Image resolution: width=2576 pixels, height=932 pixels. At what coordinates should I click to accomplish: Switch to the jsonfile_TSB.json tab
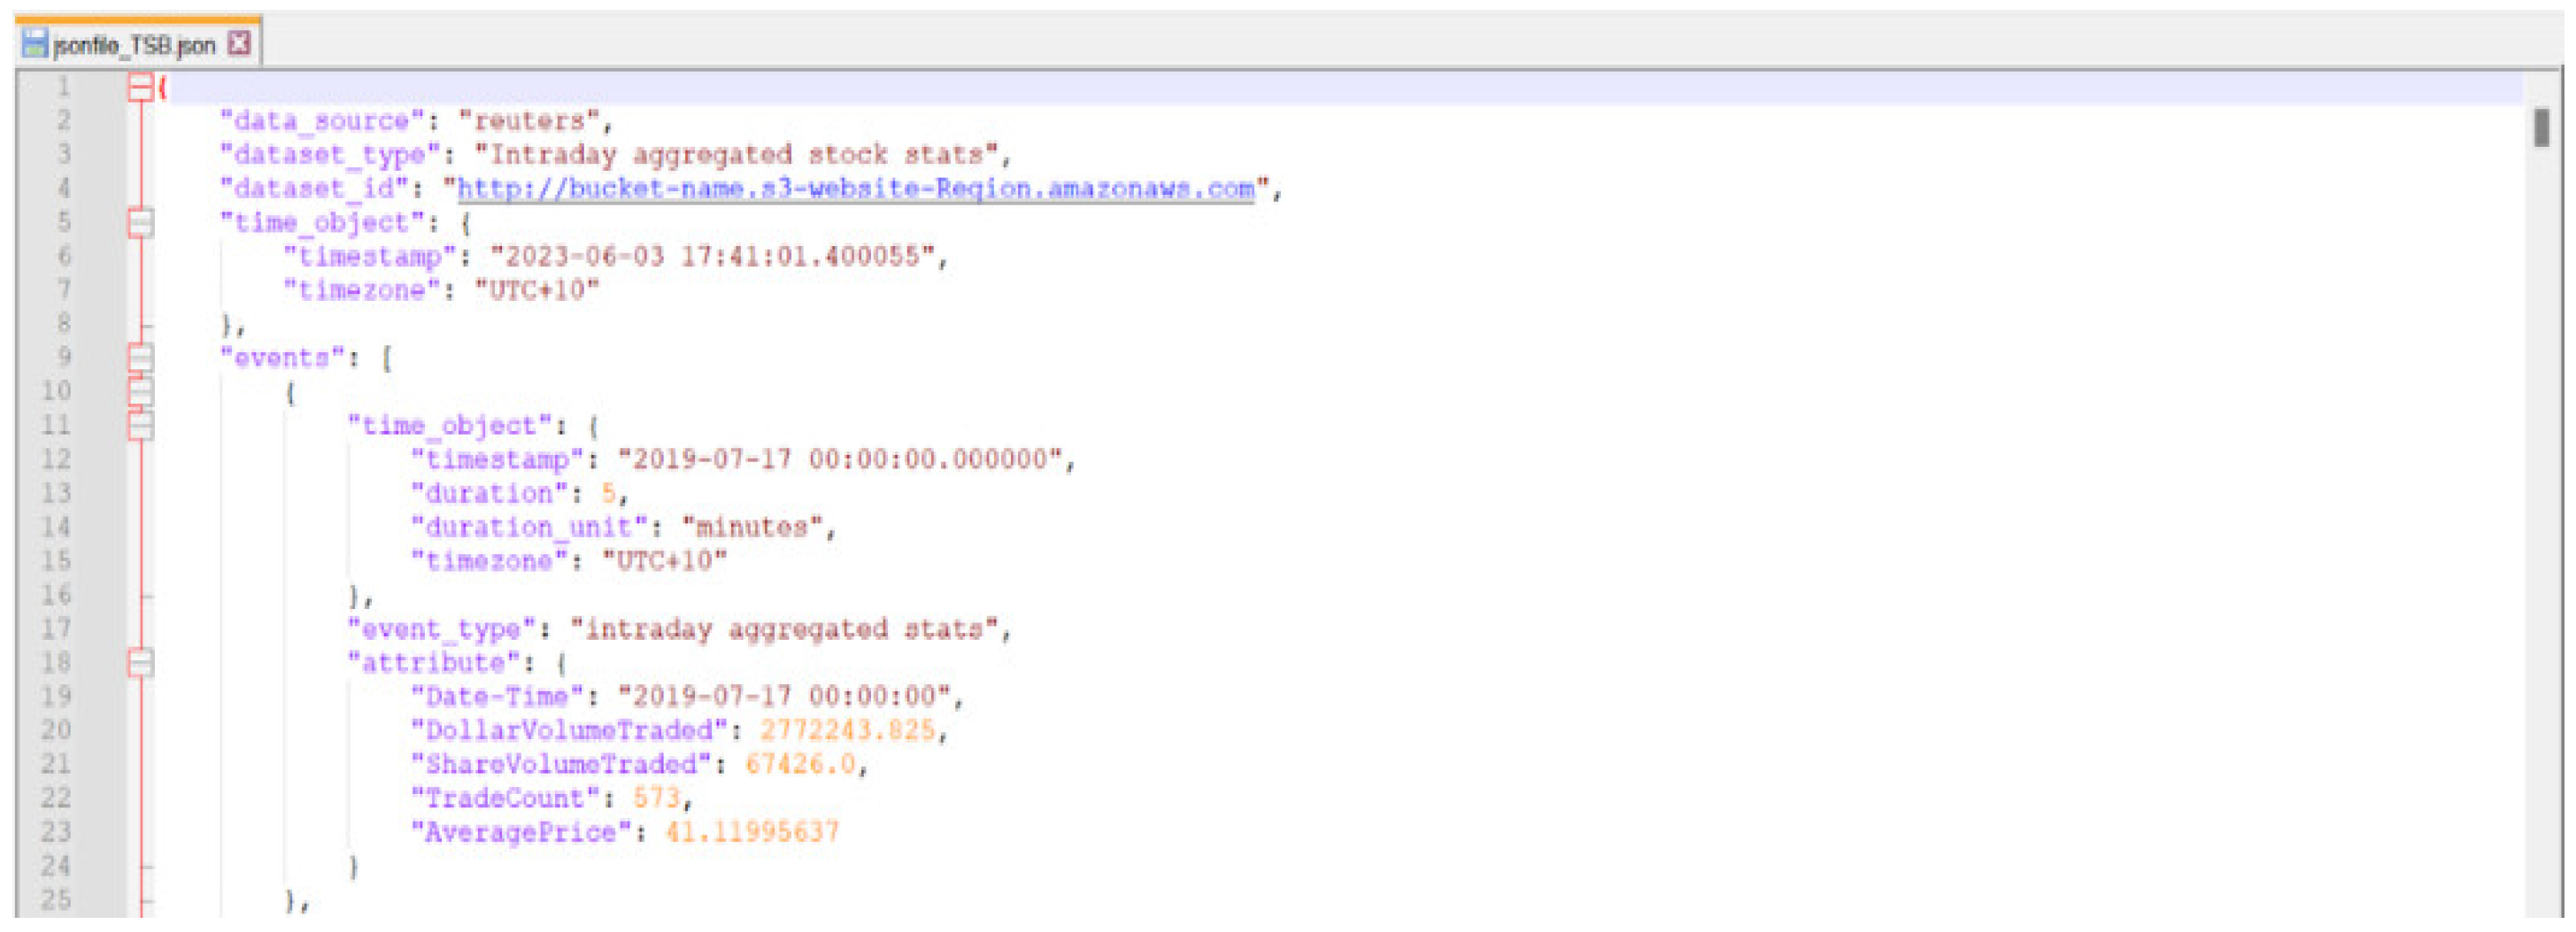(x=134, y=45)
